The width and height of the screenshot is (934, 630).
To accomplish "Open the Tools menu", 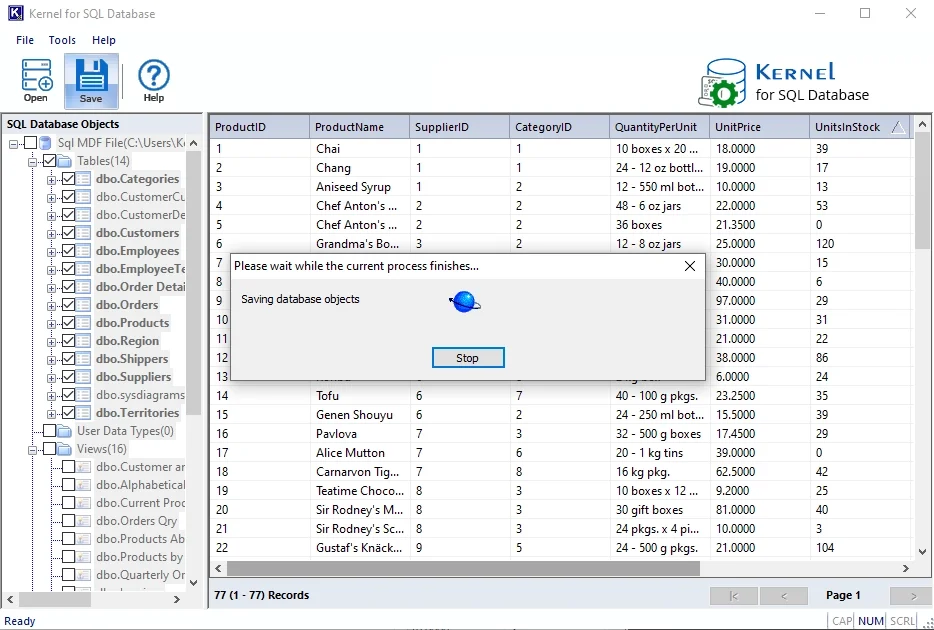I will coord(62,40).
